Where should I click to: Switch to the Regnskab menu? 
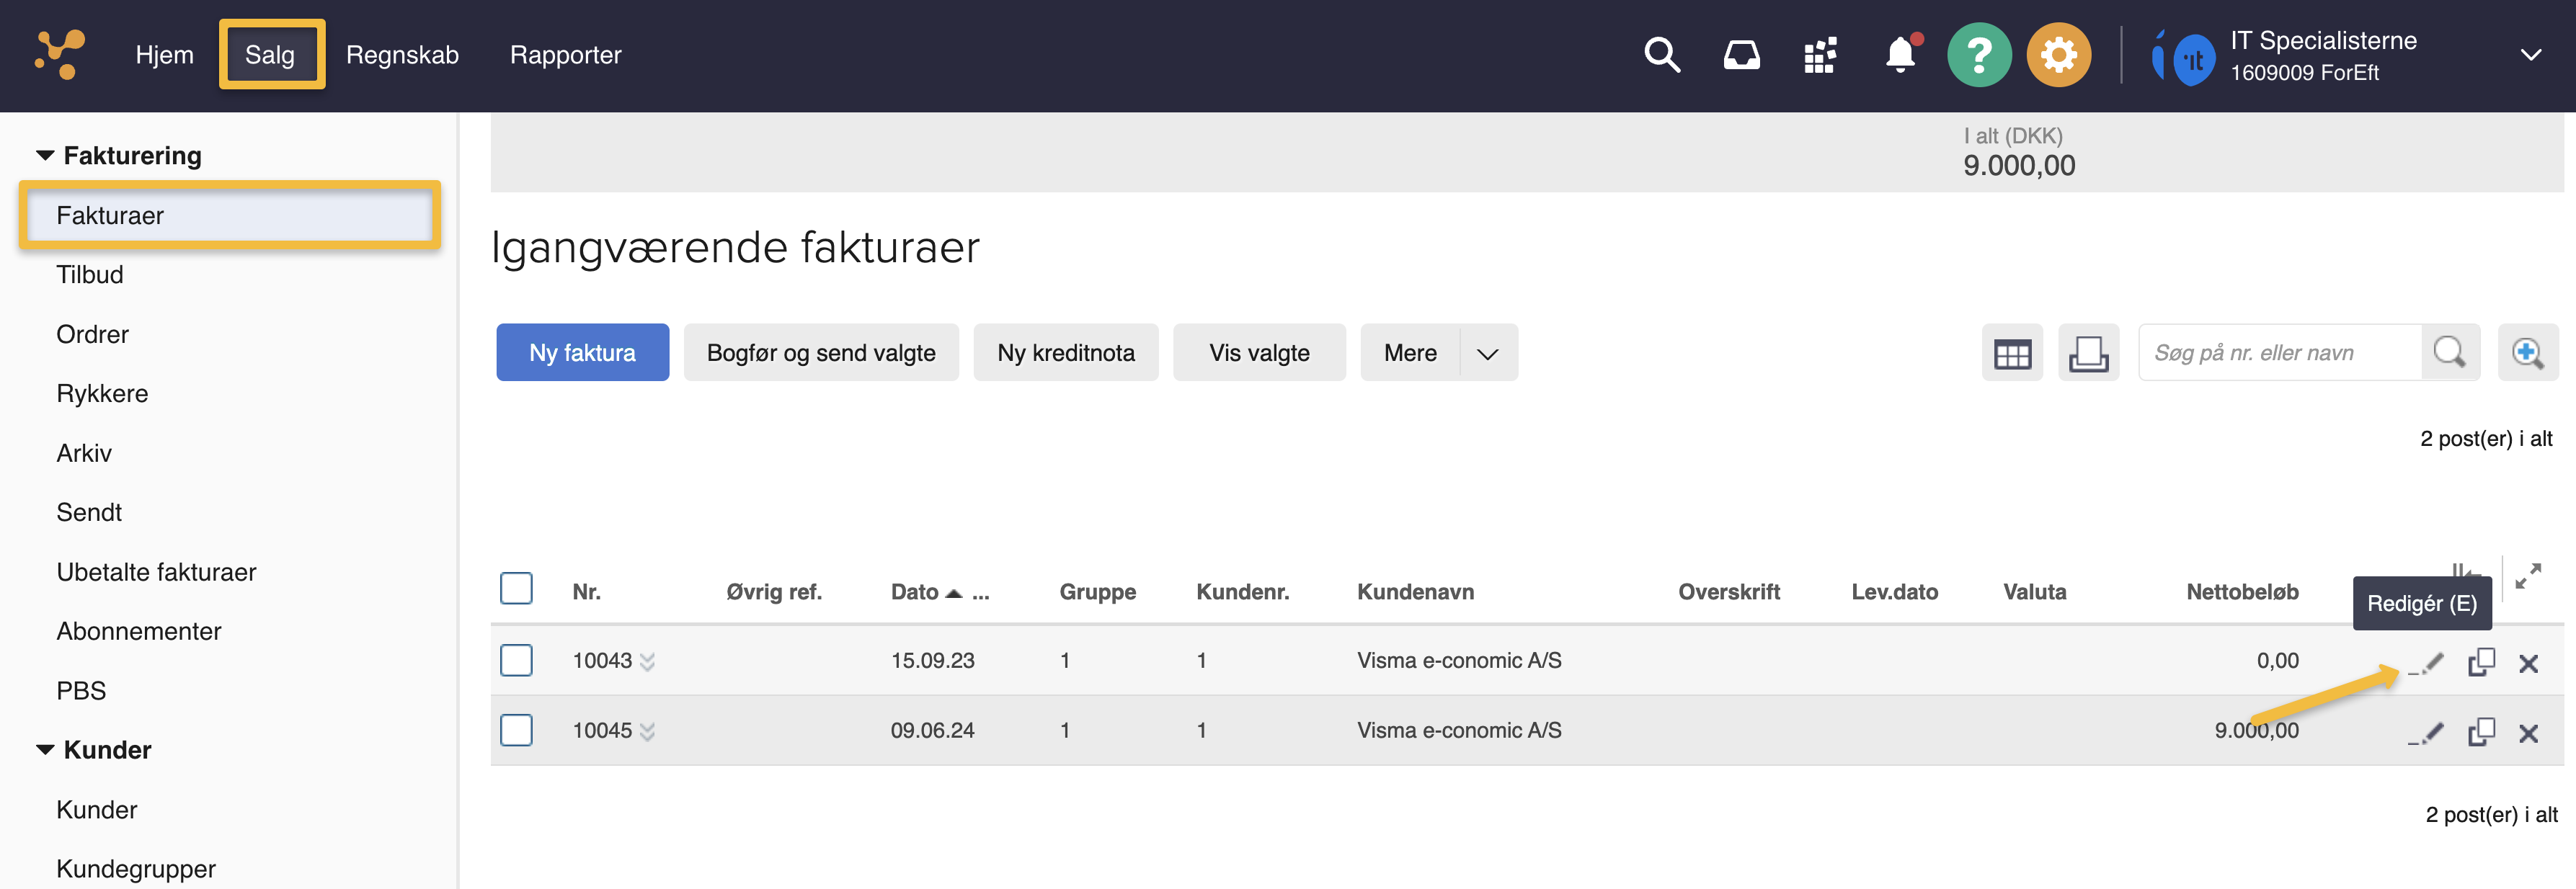(x=403, y=55)
